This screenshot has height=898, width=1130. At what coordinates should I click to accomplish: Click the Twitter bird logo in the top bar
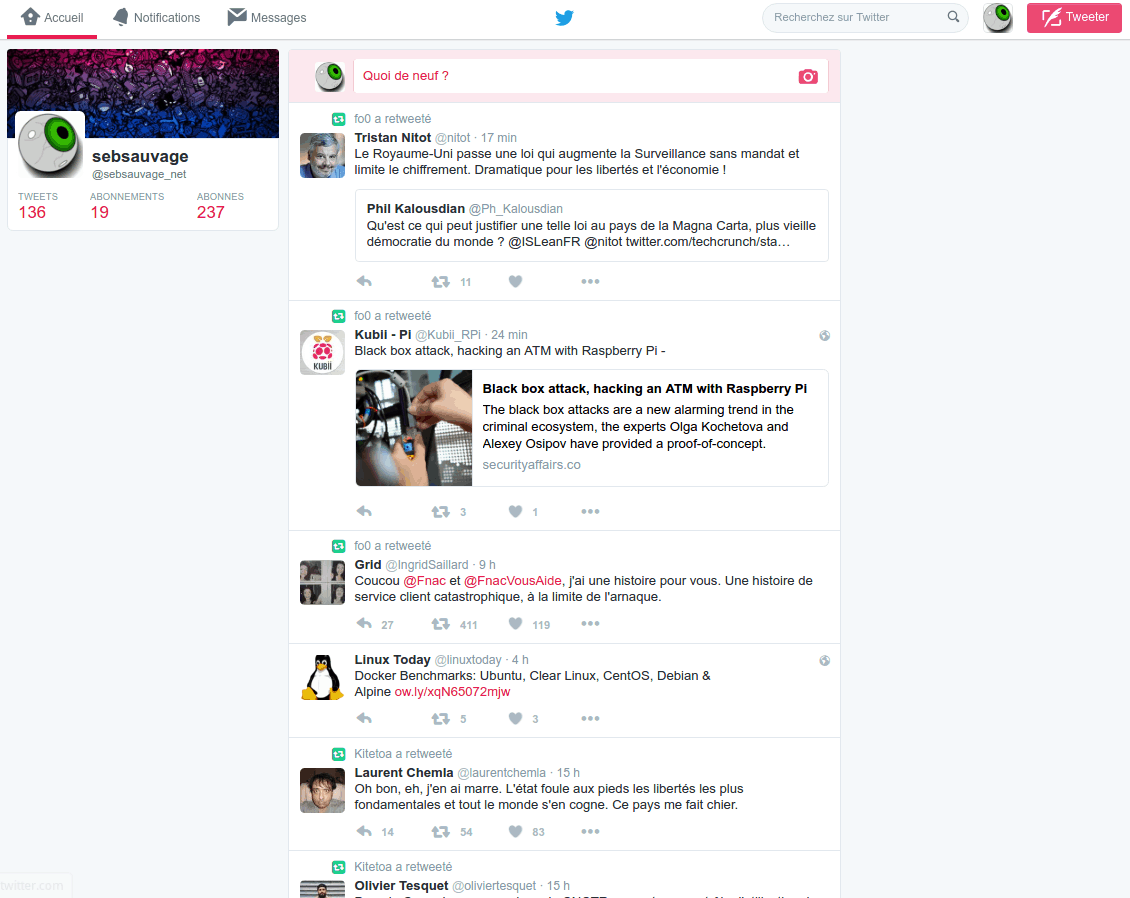564,18
